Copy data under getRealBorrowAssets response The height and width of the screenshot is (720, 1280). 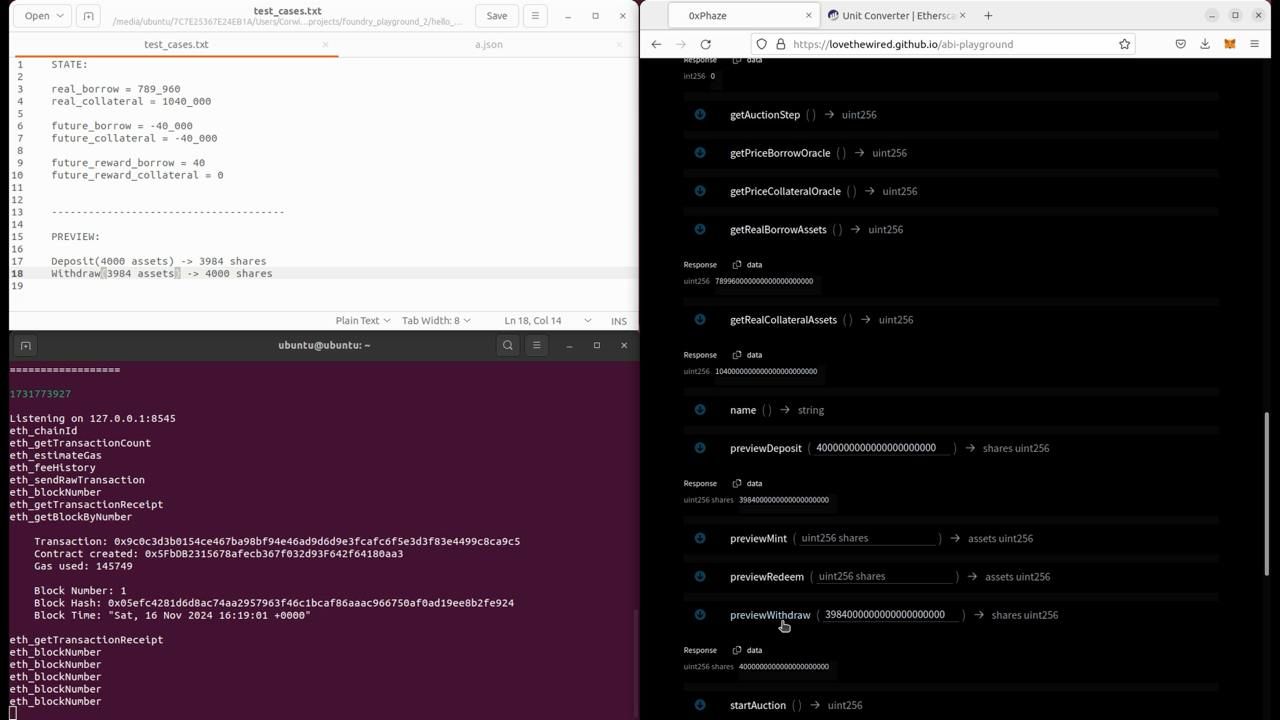747,265
